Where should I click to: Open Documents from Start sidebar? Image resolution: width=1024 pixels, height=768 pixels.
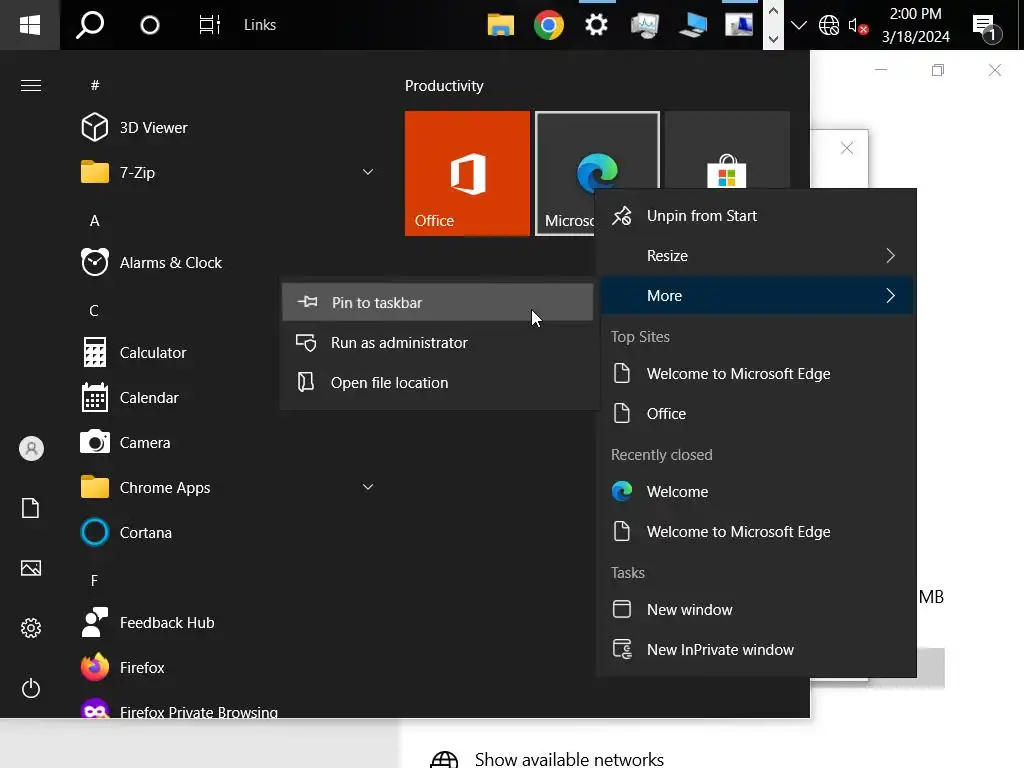pyautogui.click(x=31, y=508)
